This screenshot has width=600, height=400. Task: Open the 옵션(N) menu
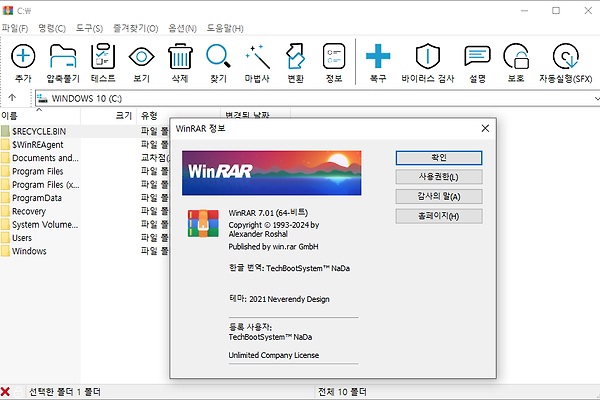pos(182,28)
